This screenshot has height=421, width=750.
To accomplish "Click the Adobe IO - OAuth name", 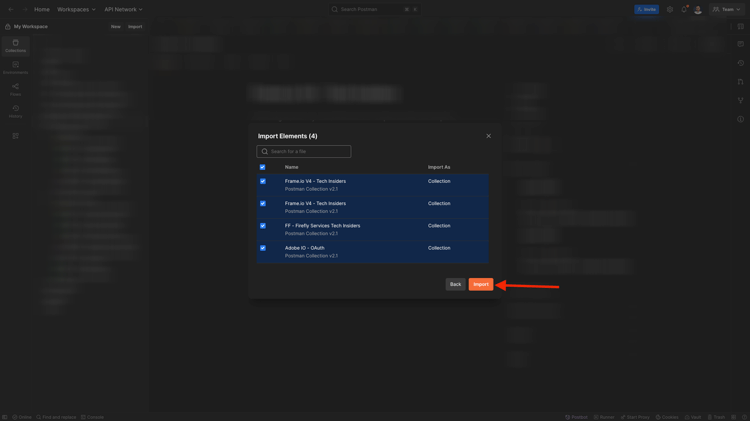I will tap(305, 248).
